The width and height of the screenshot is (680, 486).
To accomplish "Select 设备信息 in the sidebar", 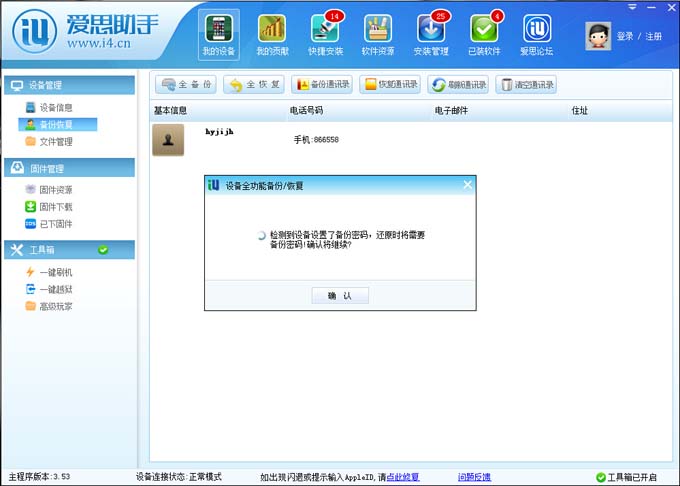I will pyautogui.click(x=49, y=107).
